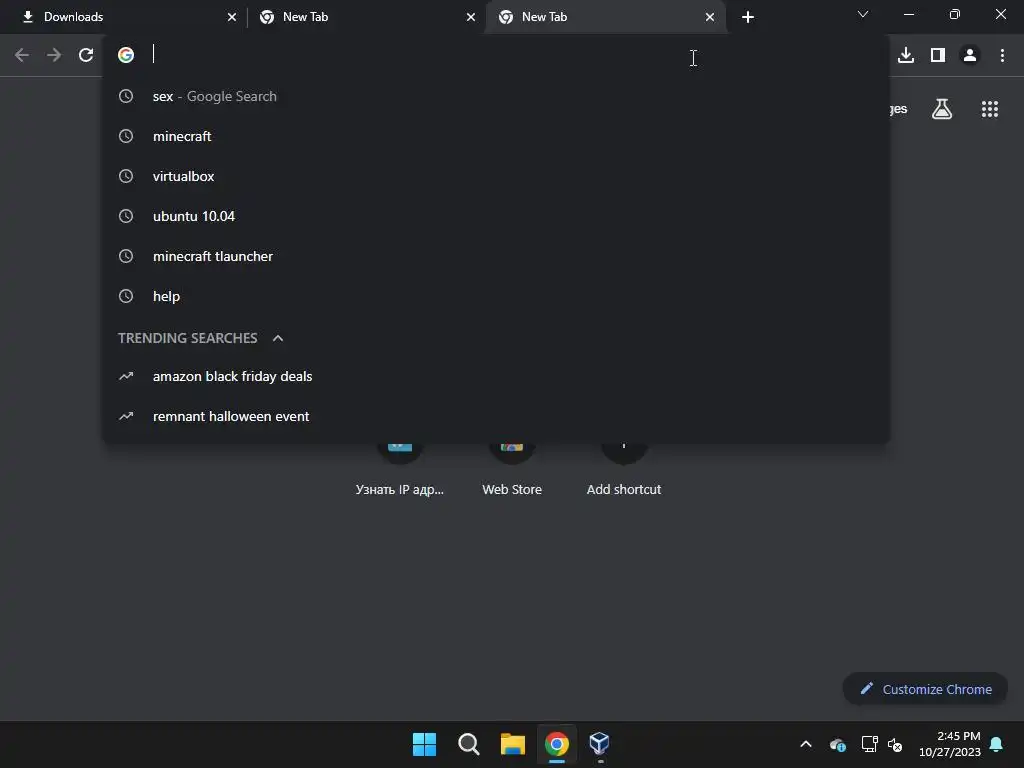The width and height of the screenshot is (1024, 768).
Task: Reload the current page
Action: click(86, 56)
